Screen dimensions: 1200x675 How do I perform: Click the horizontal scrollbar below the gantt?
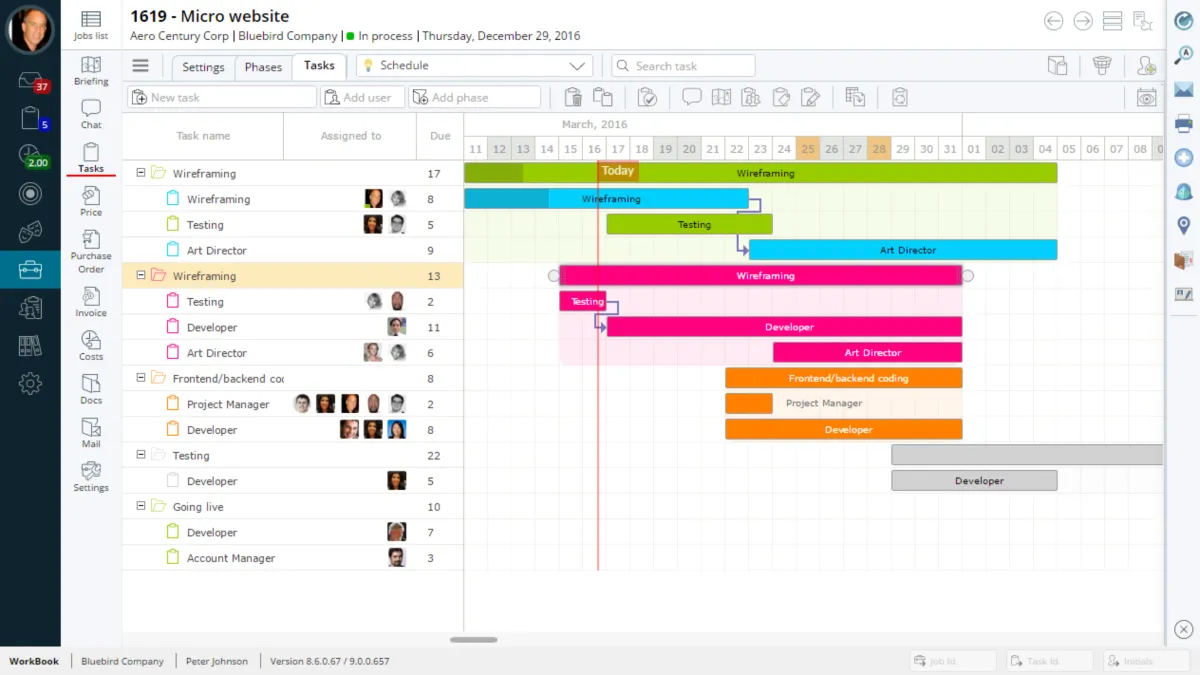pyautogui.click(x=473, y=640)
